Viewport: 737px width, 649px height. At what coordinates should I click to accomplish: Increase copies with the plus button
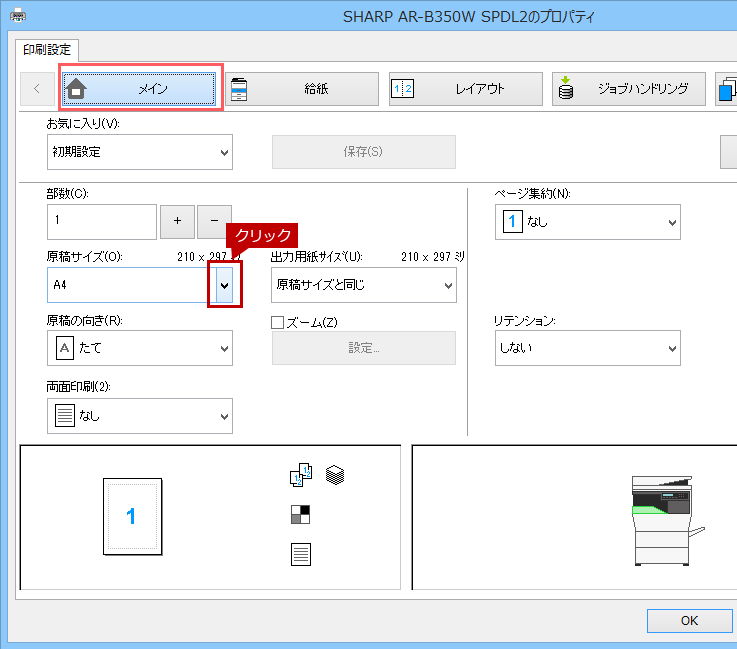177,221
